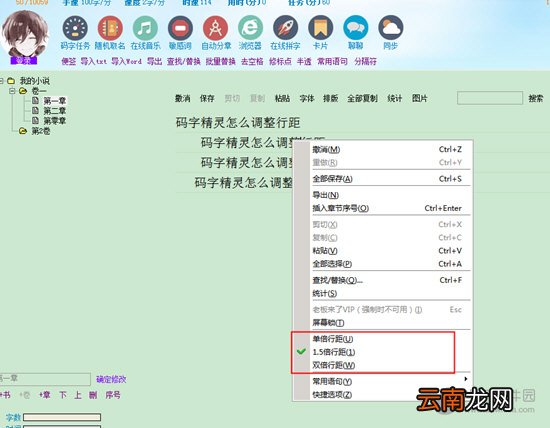Click 统计 in the editor toolbar
The height and width of the screenshot is (428, 550).
394,99
